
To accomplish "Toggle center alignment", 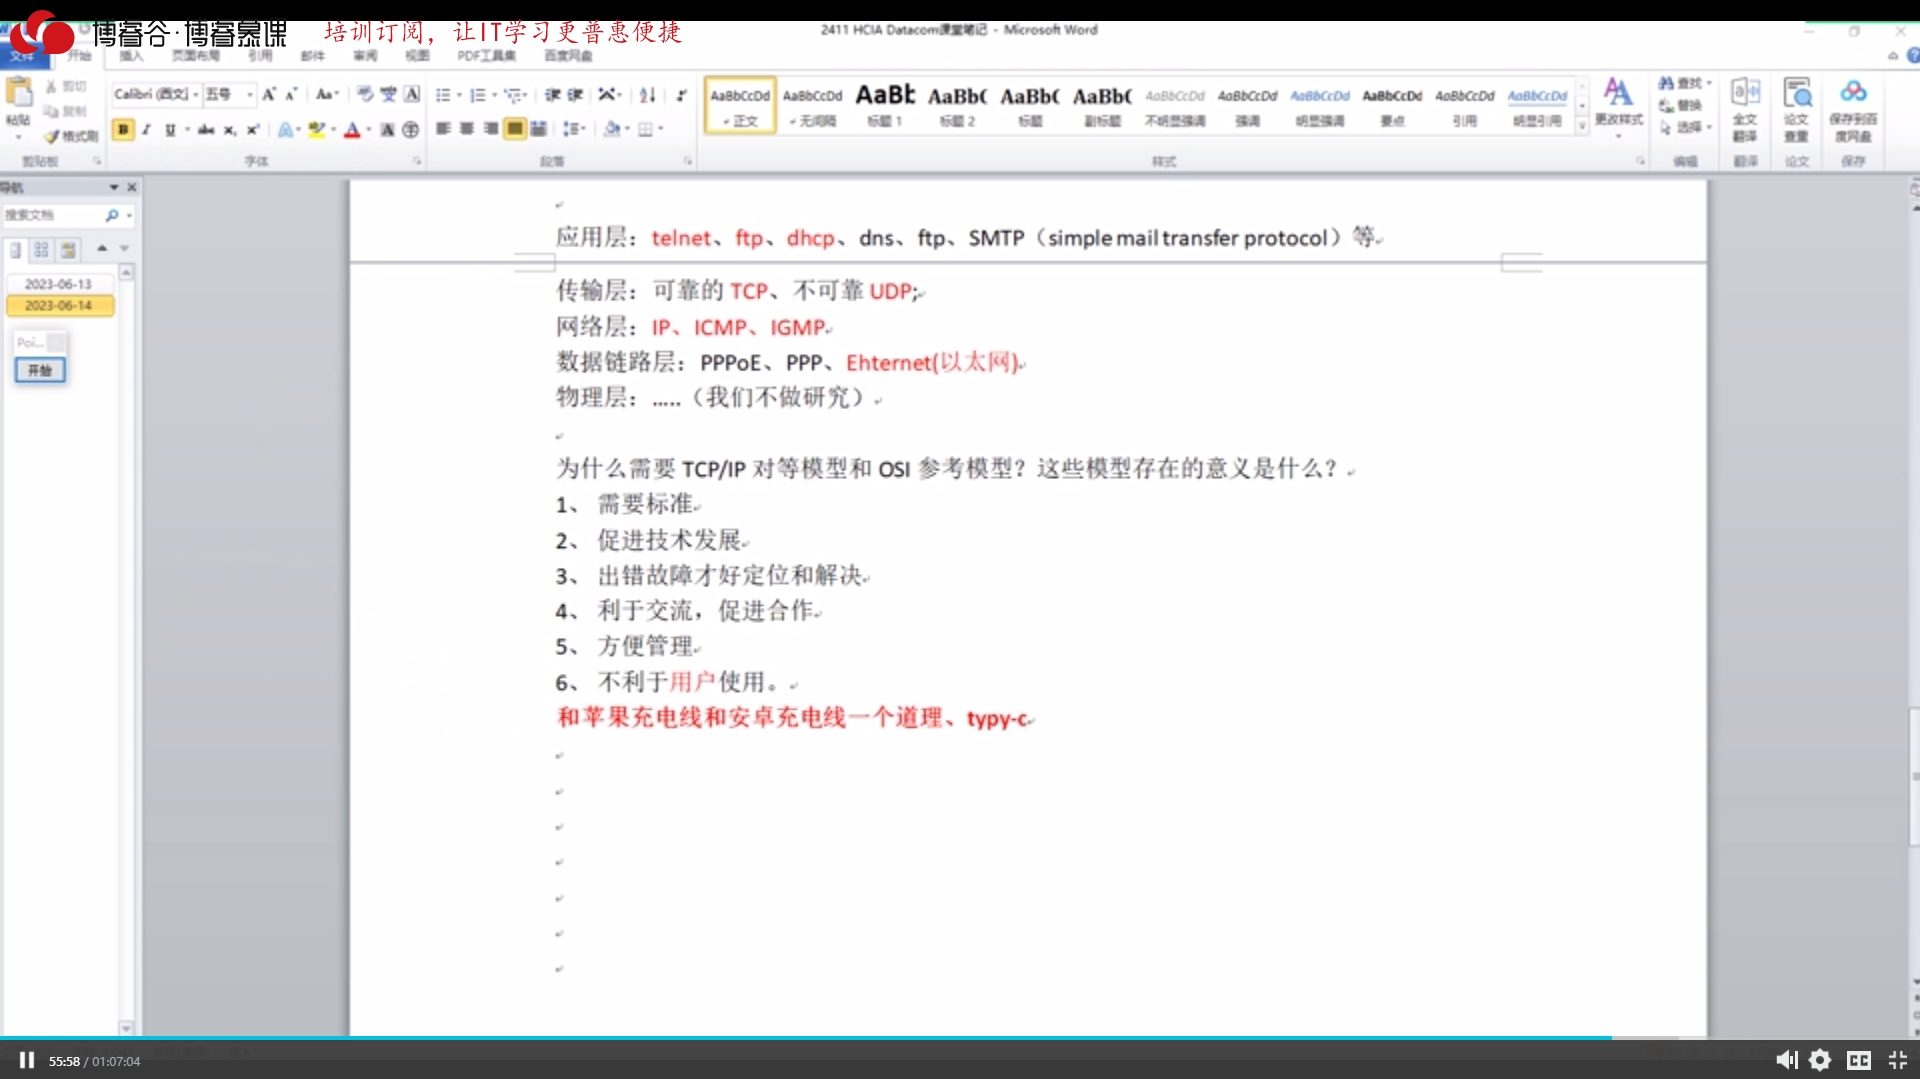I will (x=467, y=129).
